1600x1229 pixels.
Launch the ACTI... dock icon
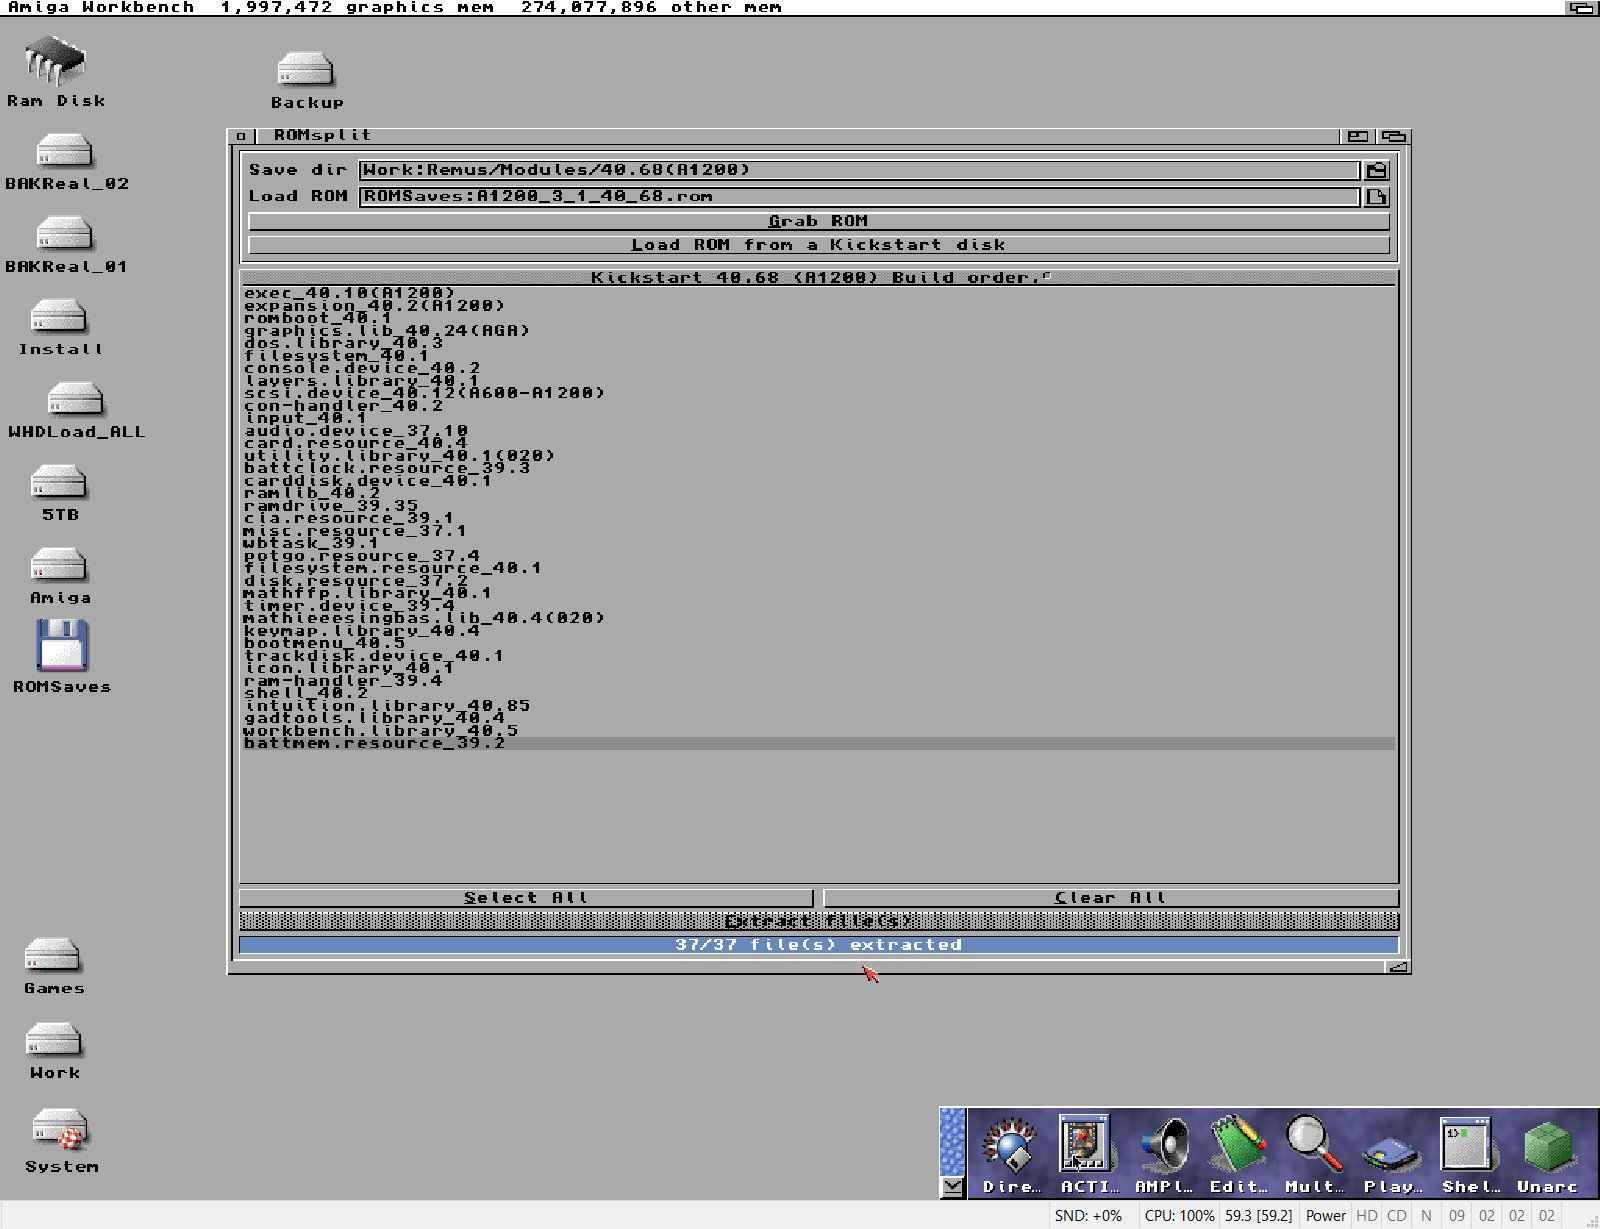(x=1087, y=1154)
